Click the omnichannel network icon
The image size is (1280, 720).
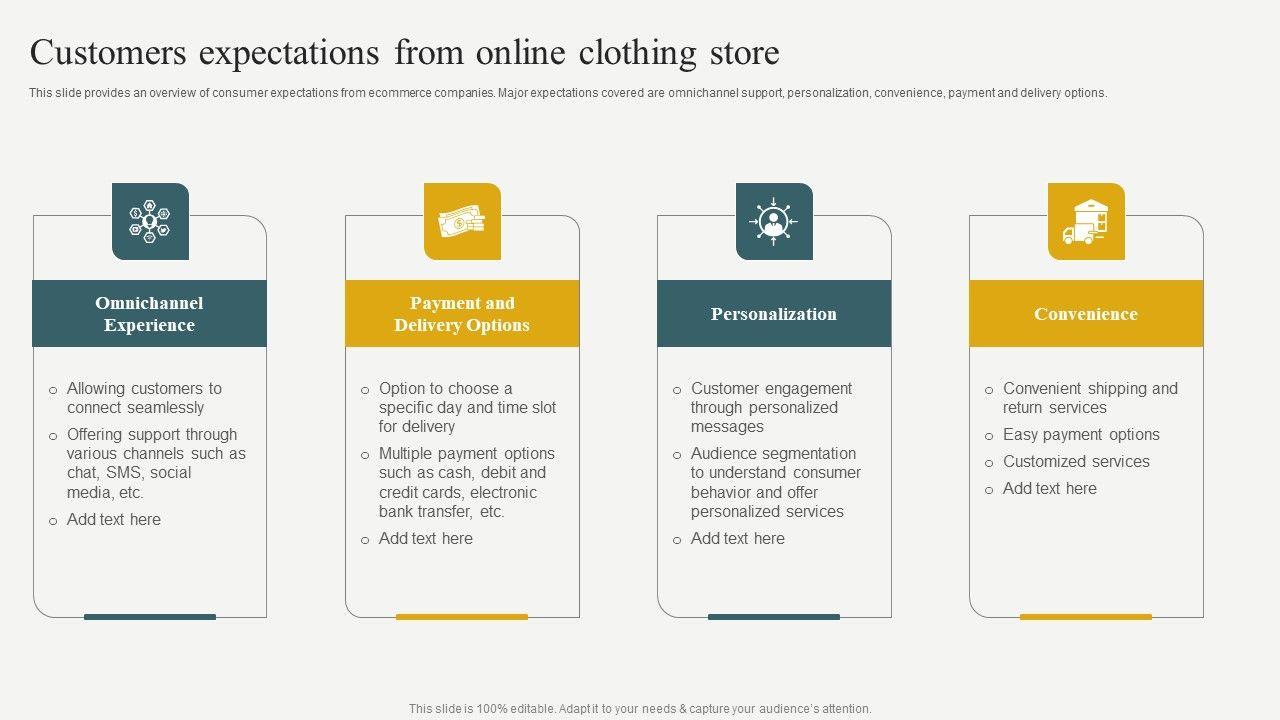click(150, 221)
